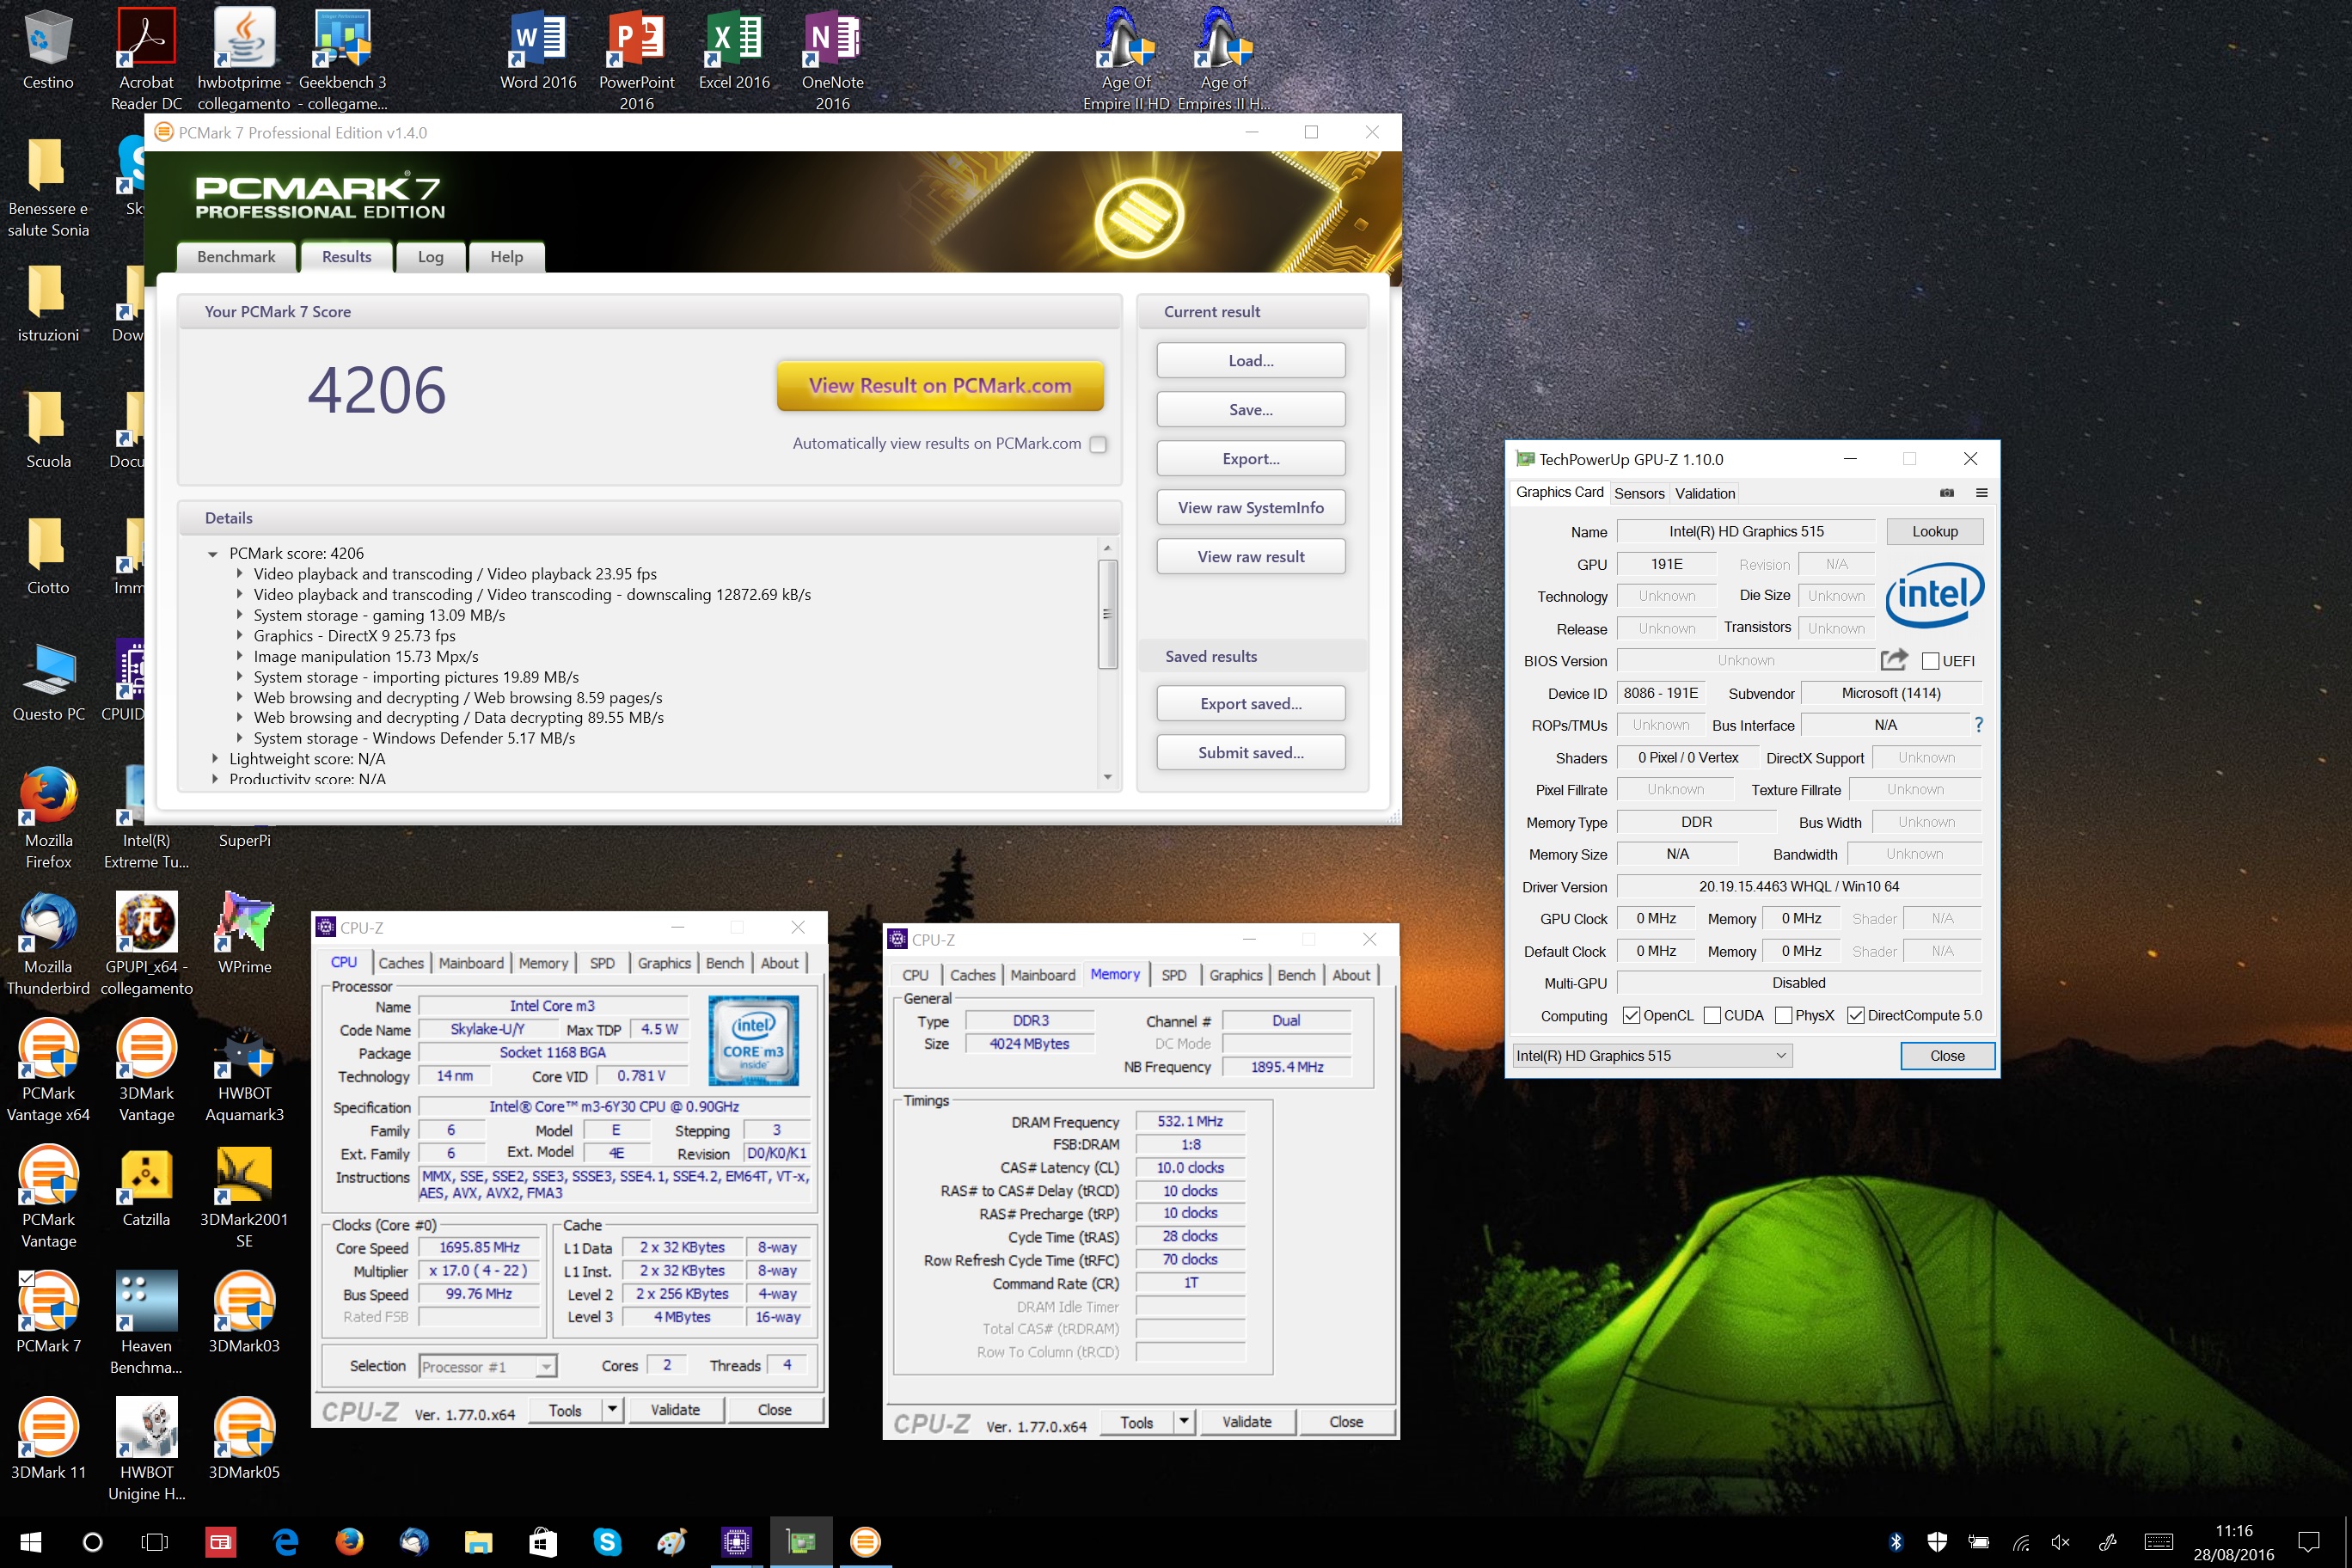Expand Image manipulation 15.73 Mpx/s row
2352x1568 pixels.
pos(239,656)
